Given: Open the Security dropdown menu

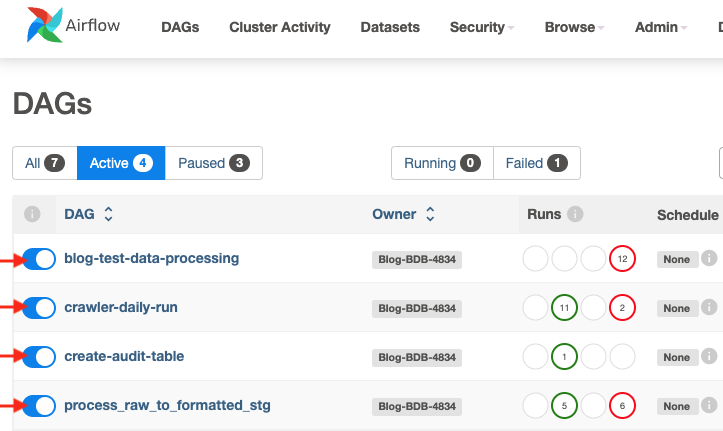Looking at the screenshot, I should 481,27.
